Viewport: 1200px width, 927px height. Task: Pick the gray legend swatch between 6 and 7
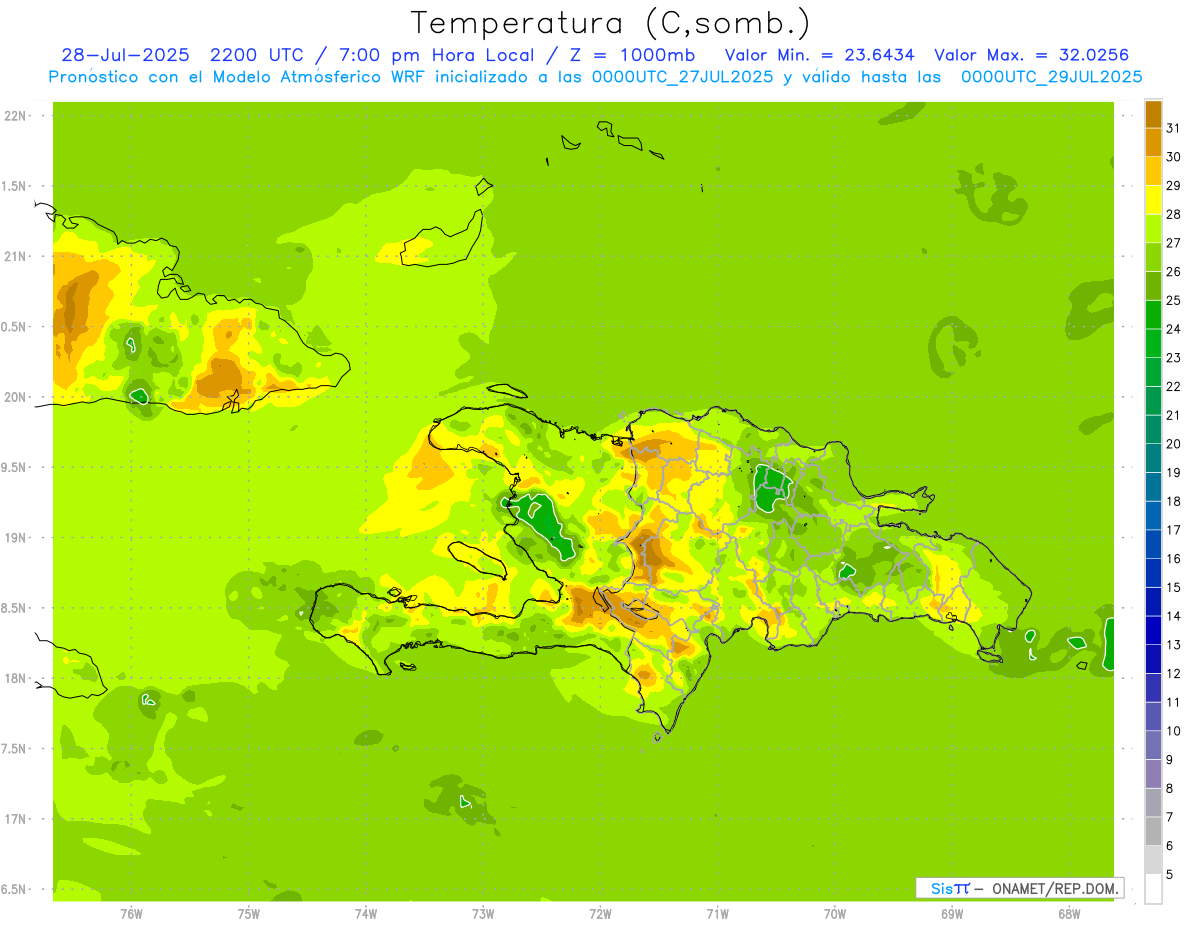1153,831
